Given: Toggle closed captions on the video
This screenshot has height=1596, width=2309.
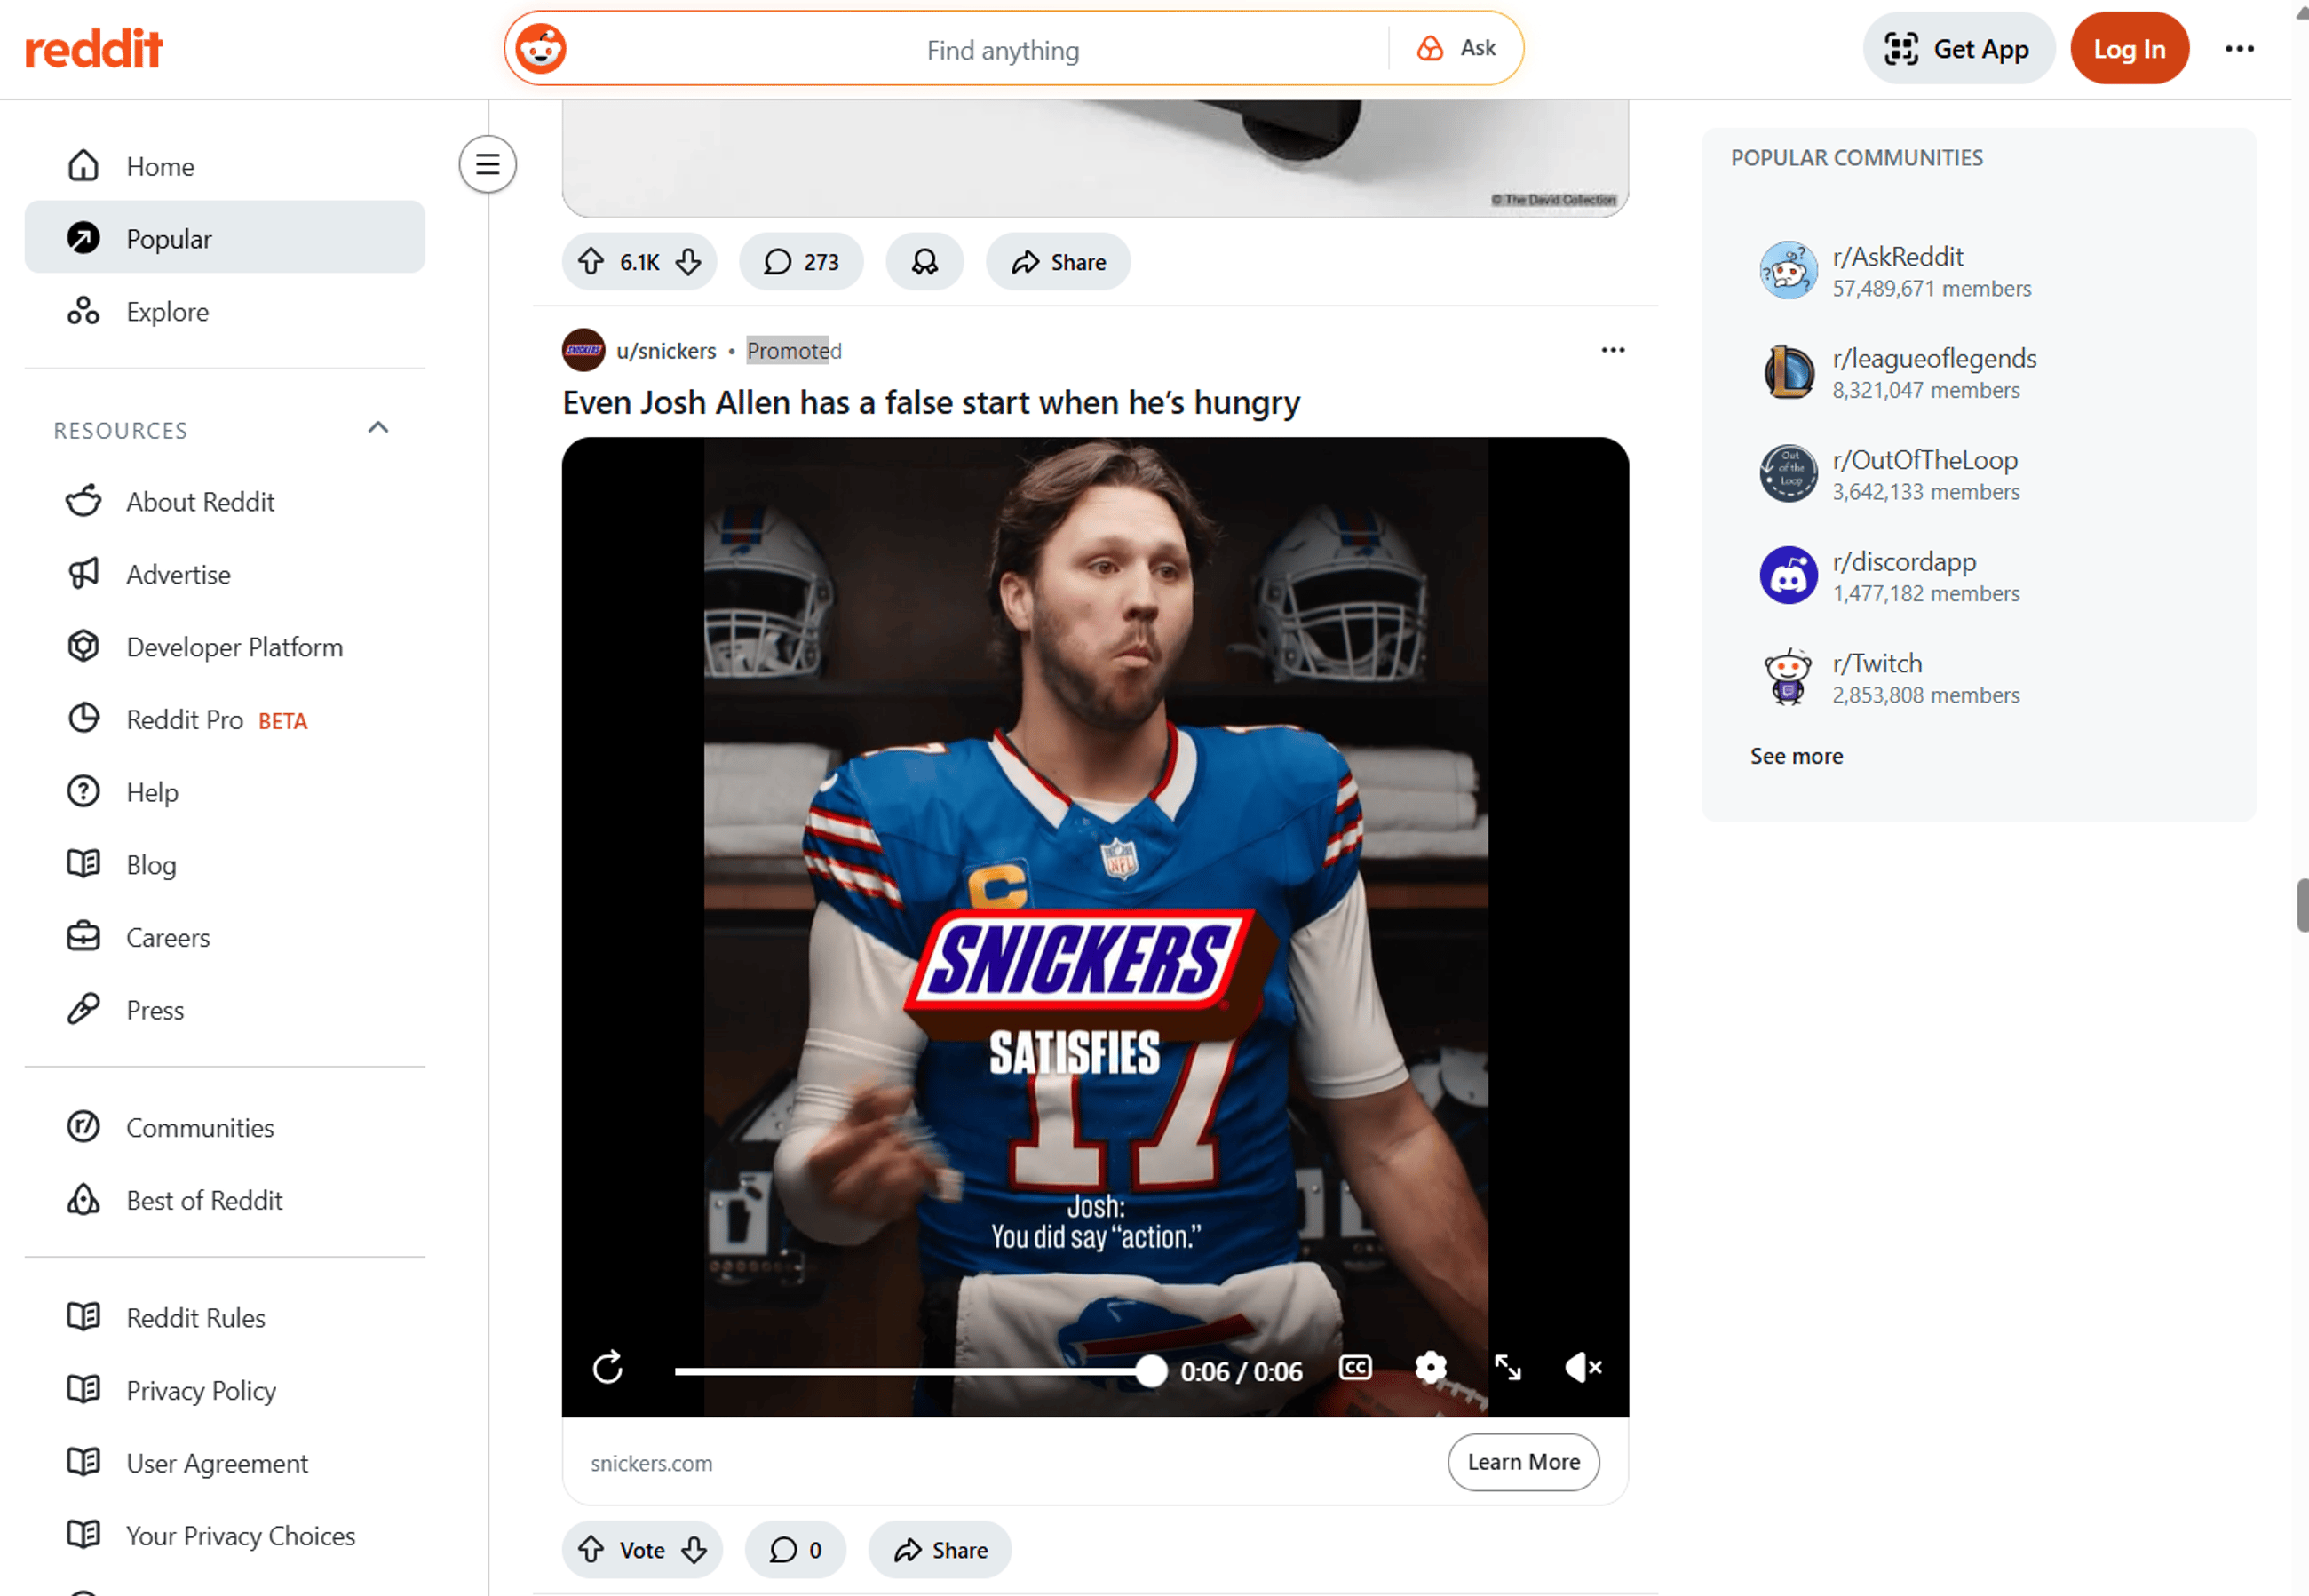Looking at the screenshot, I should coord(1354,1367).
